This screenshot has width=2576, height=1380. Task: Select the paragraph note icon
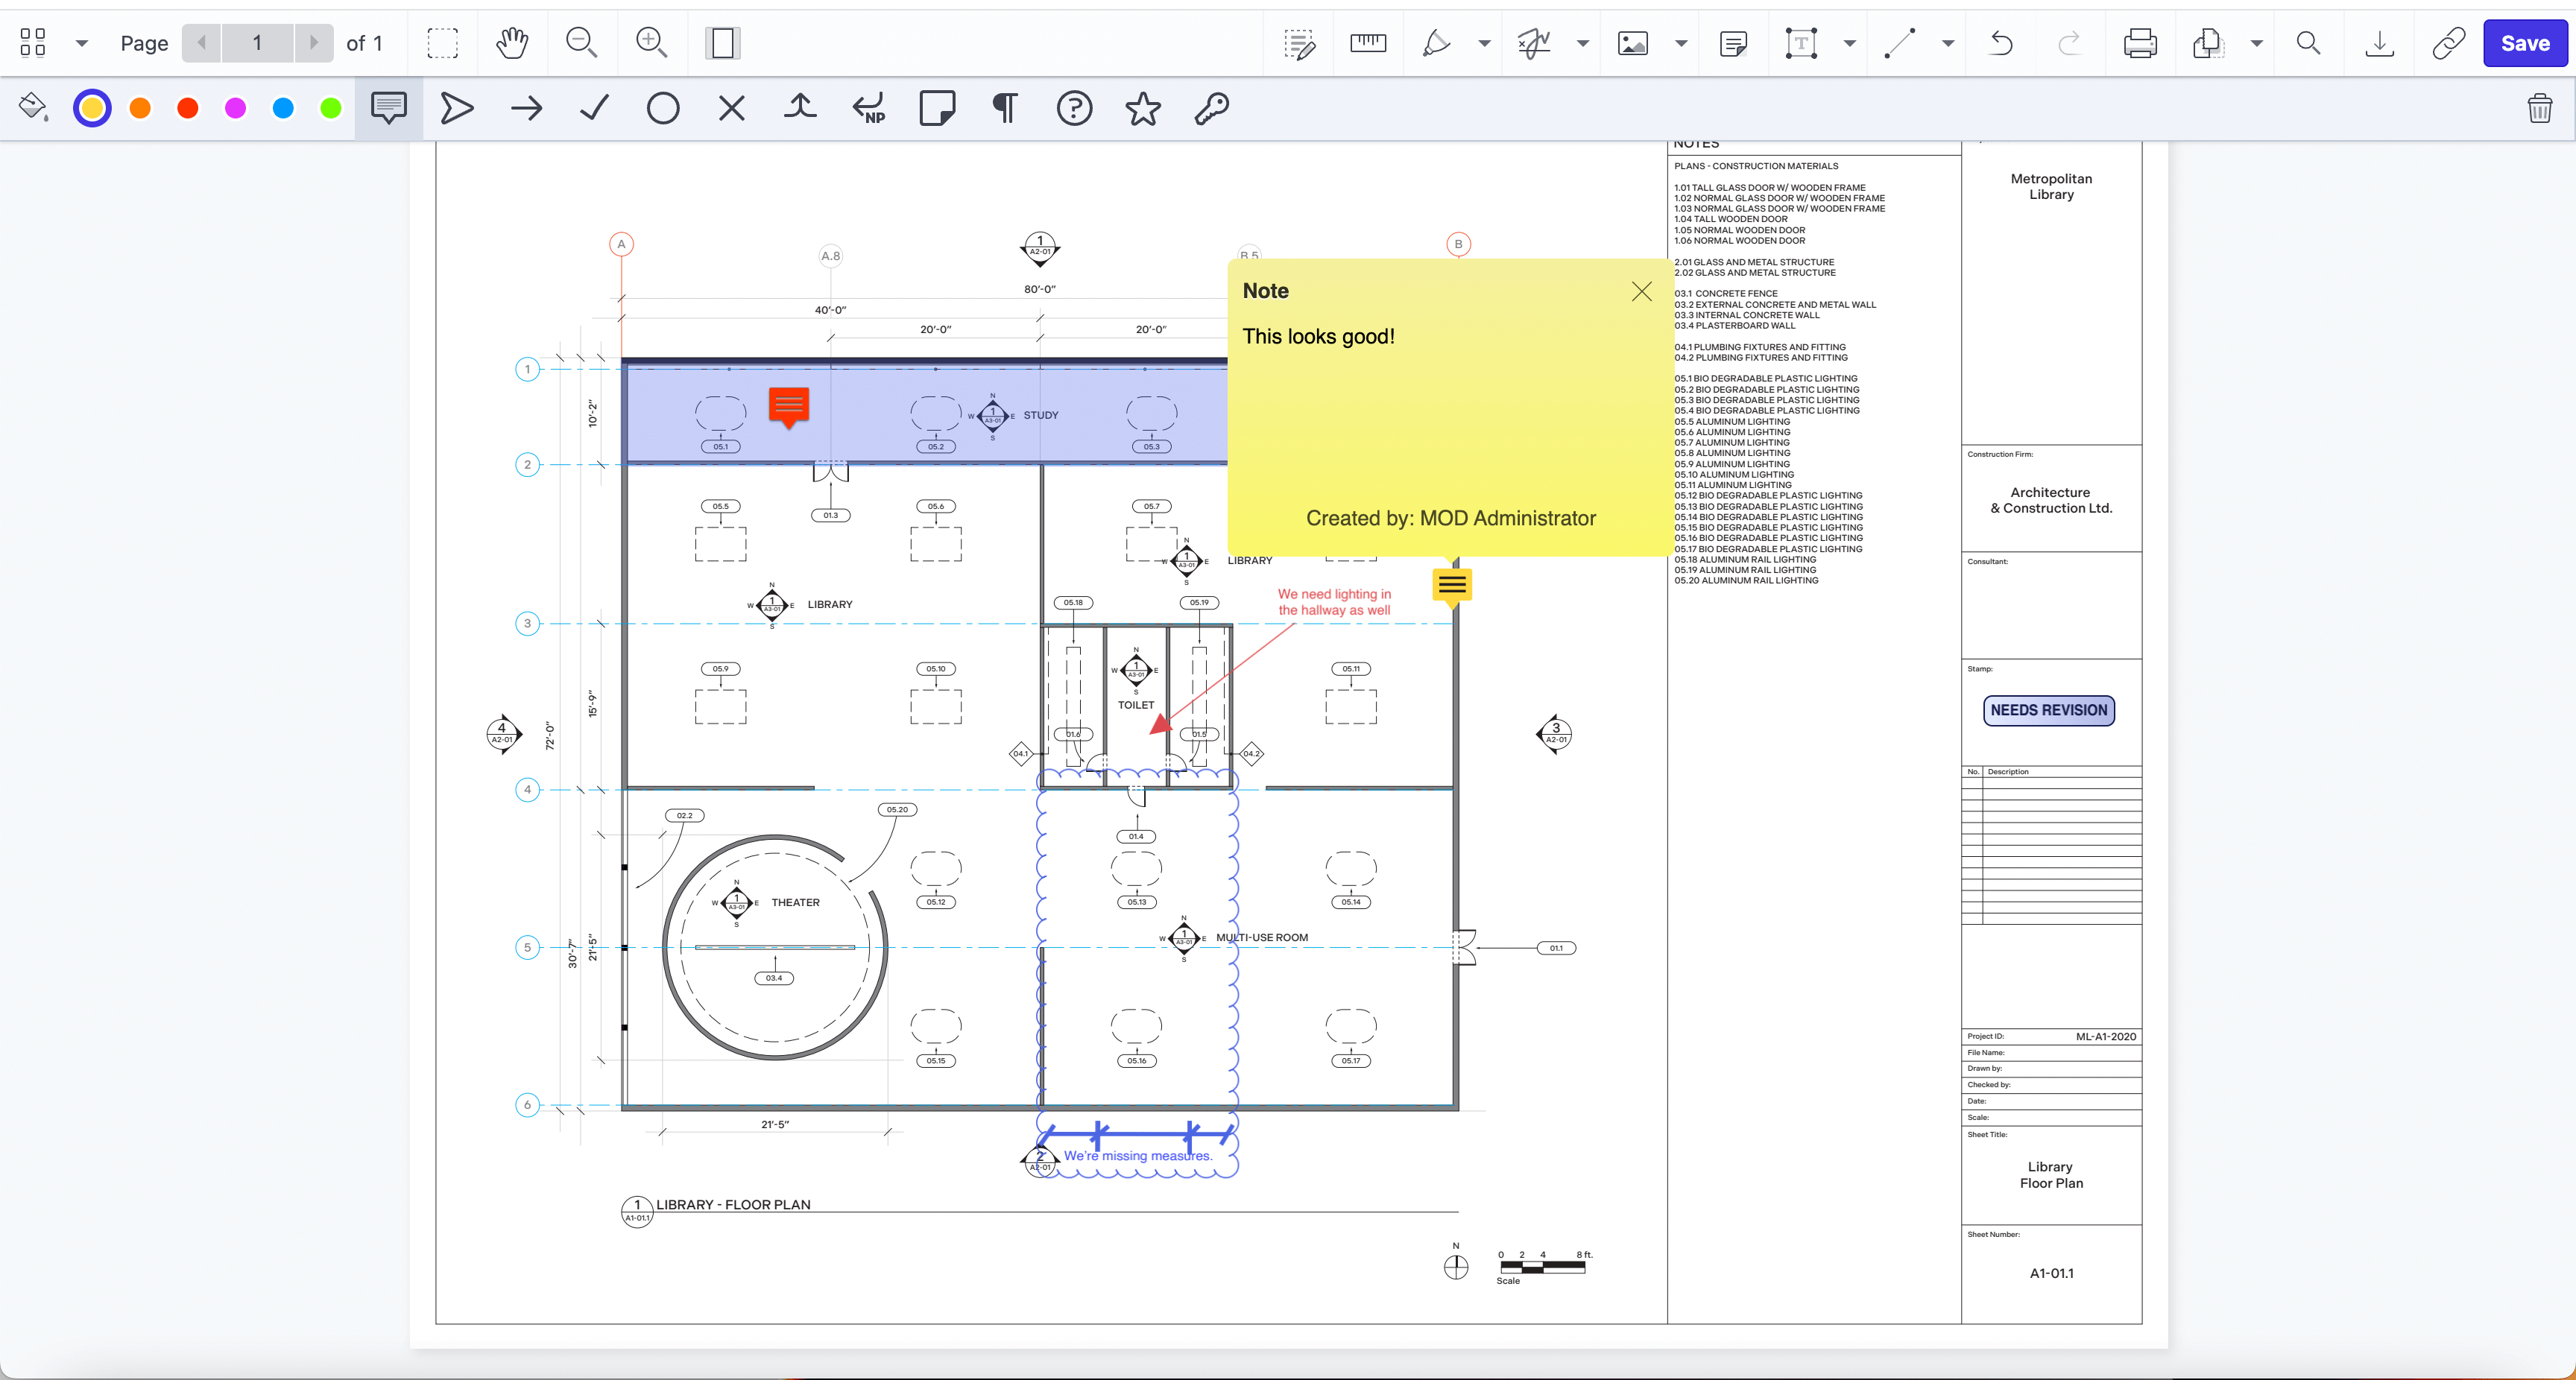pos(1005,108)
